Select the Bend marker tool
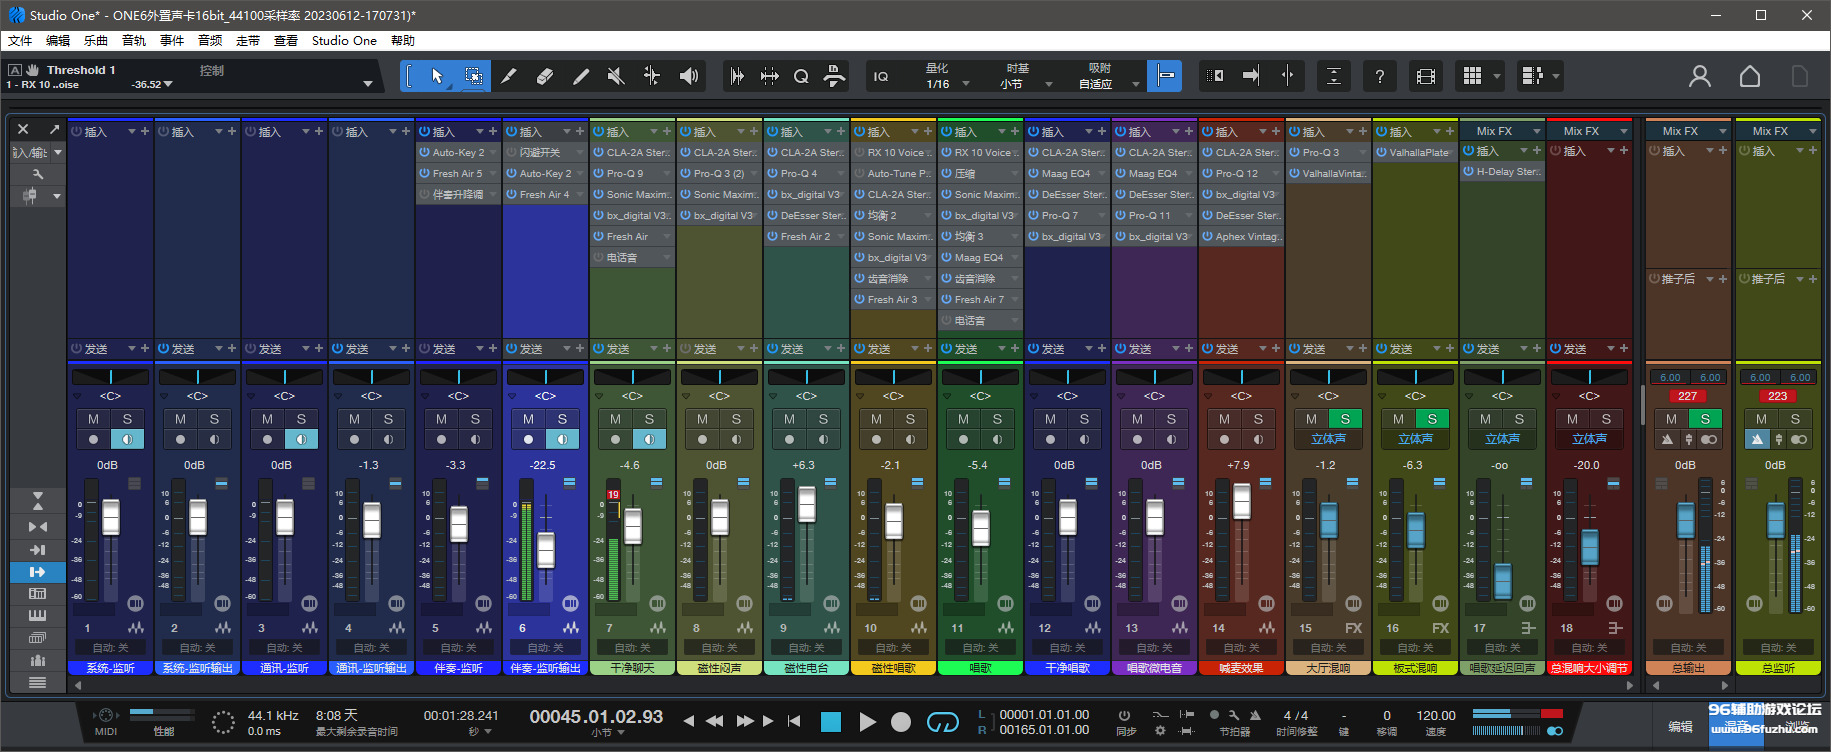 (652, 76)
